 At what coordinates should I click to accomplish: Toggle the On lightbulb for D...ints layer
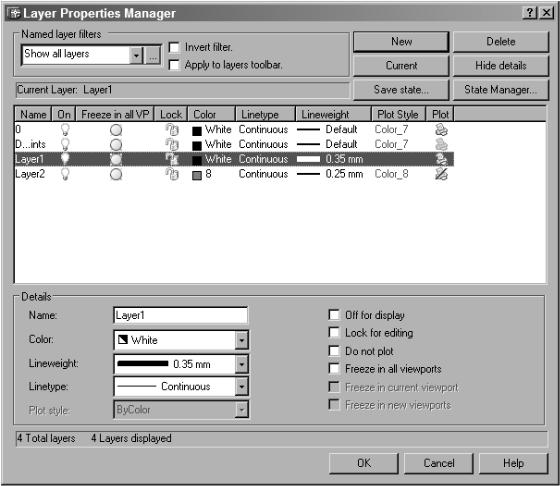(x=65, y=145)
